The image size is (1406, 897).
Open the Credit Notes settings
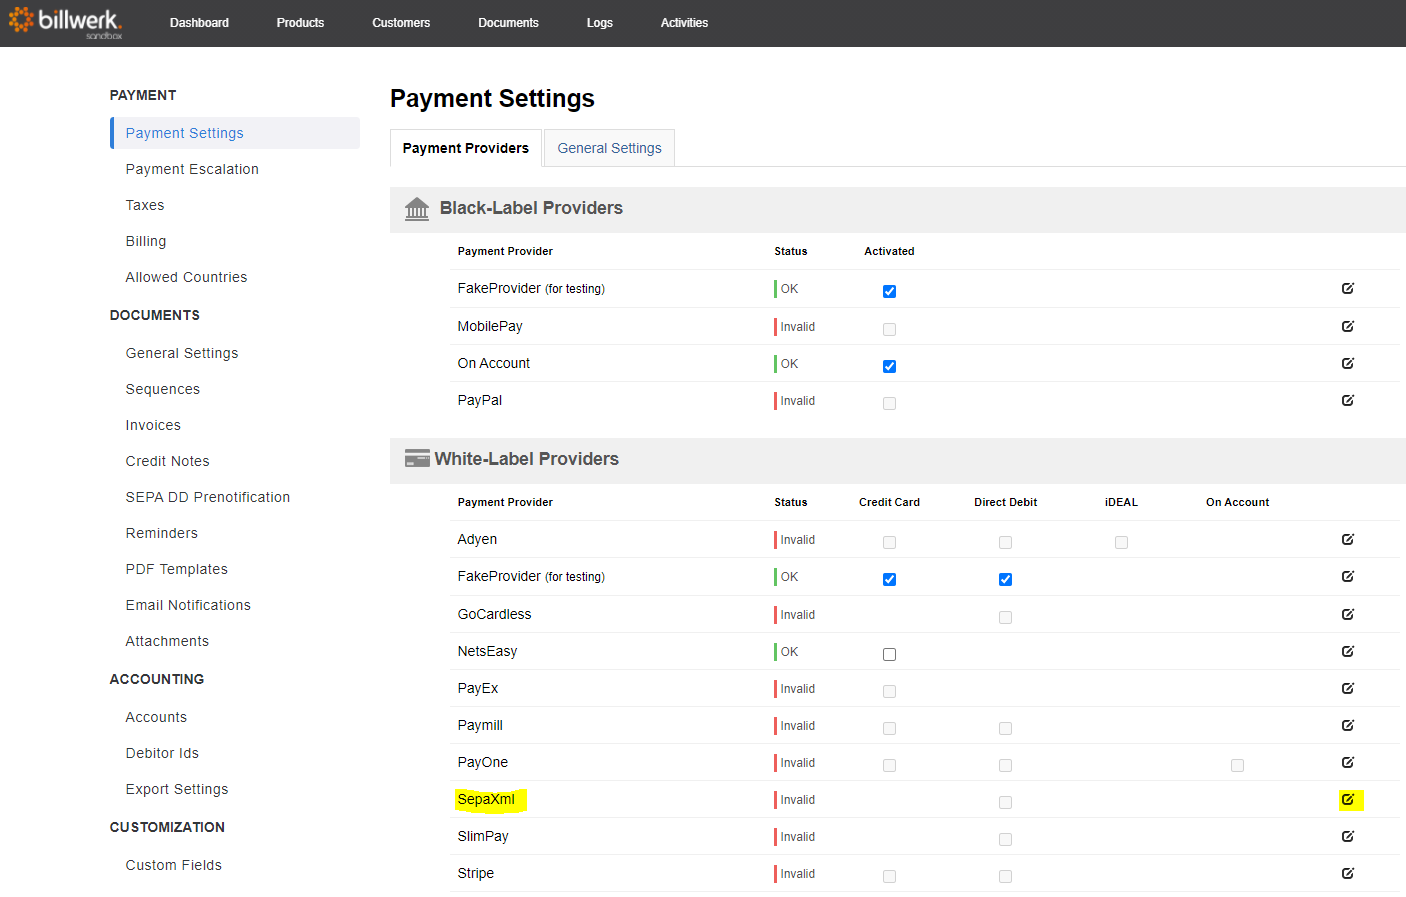pyautogui.click(x=167, y=461)
